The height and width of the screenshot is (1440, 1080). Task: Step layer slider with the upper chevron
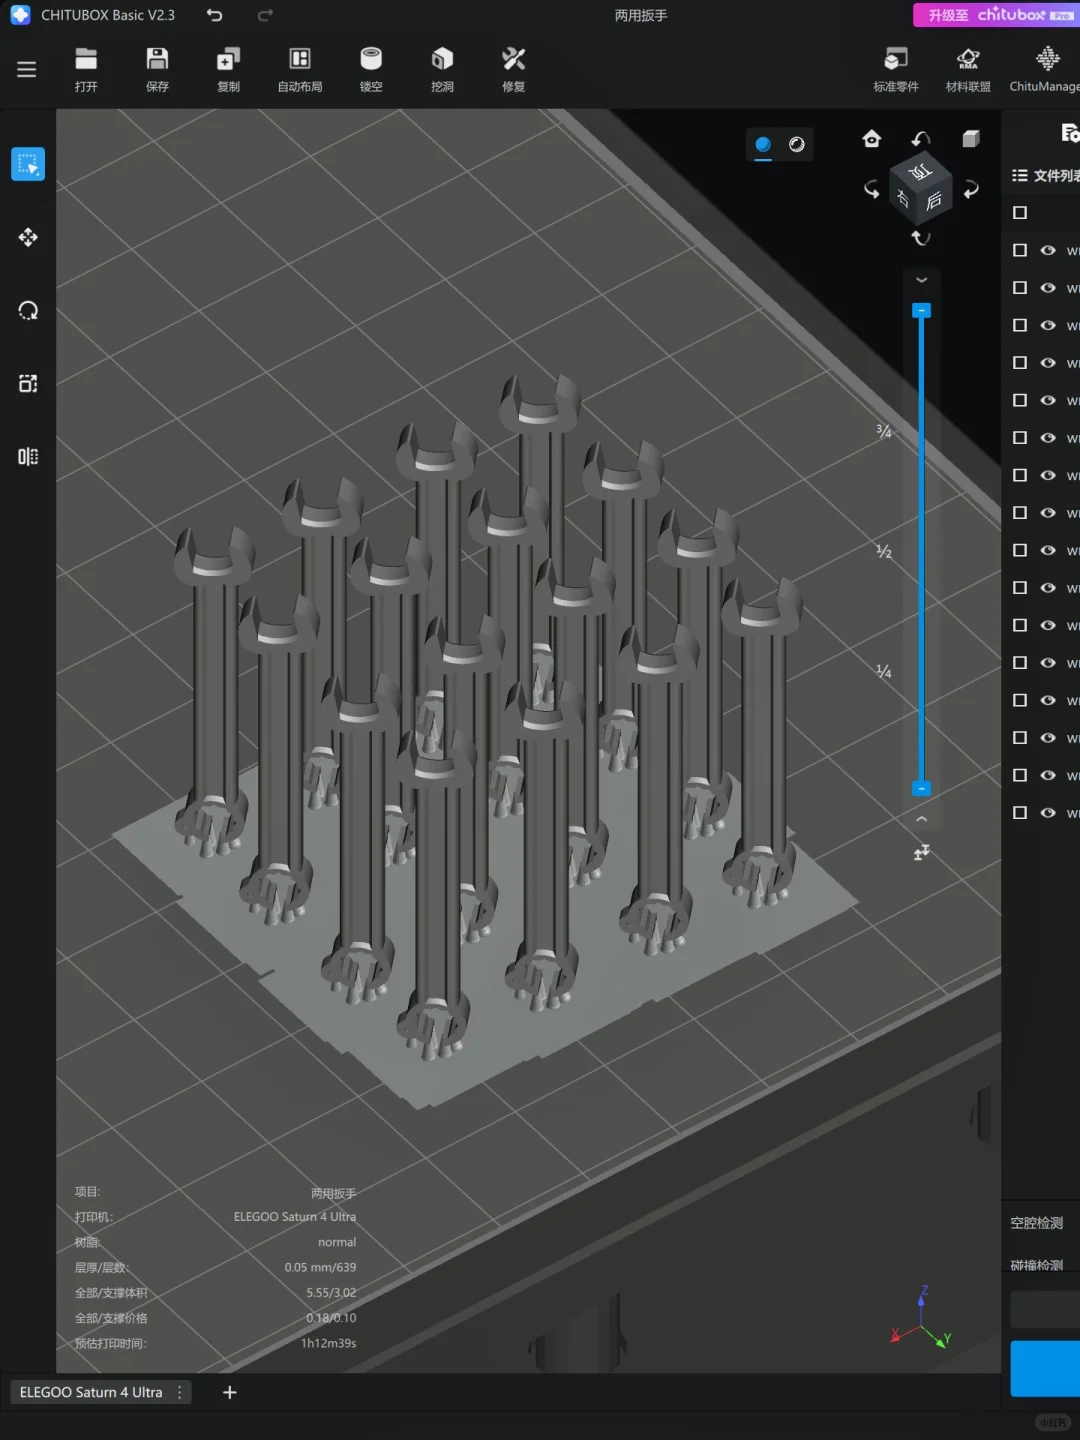pyautogui.click(x=922, y=280)
